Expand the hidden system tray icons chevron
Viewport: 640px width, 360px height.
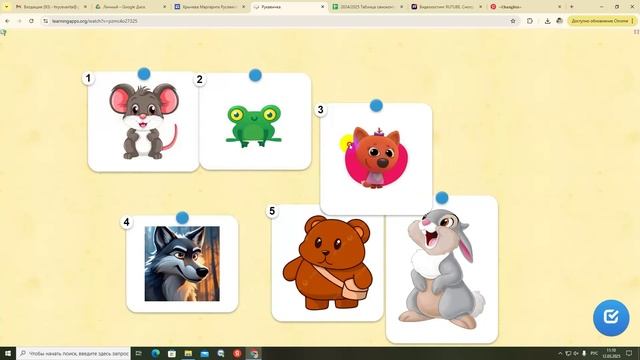point(560,353)
